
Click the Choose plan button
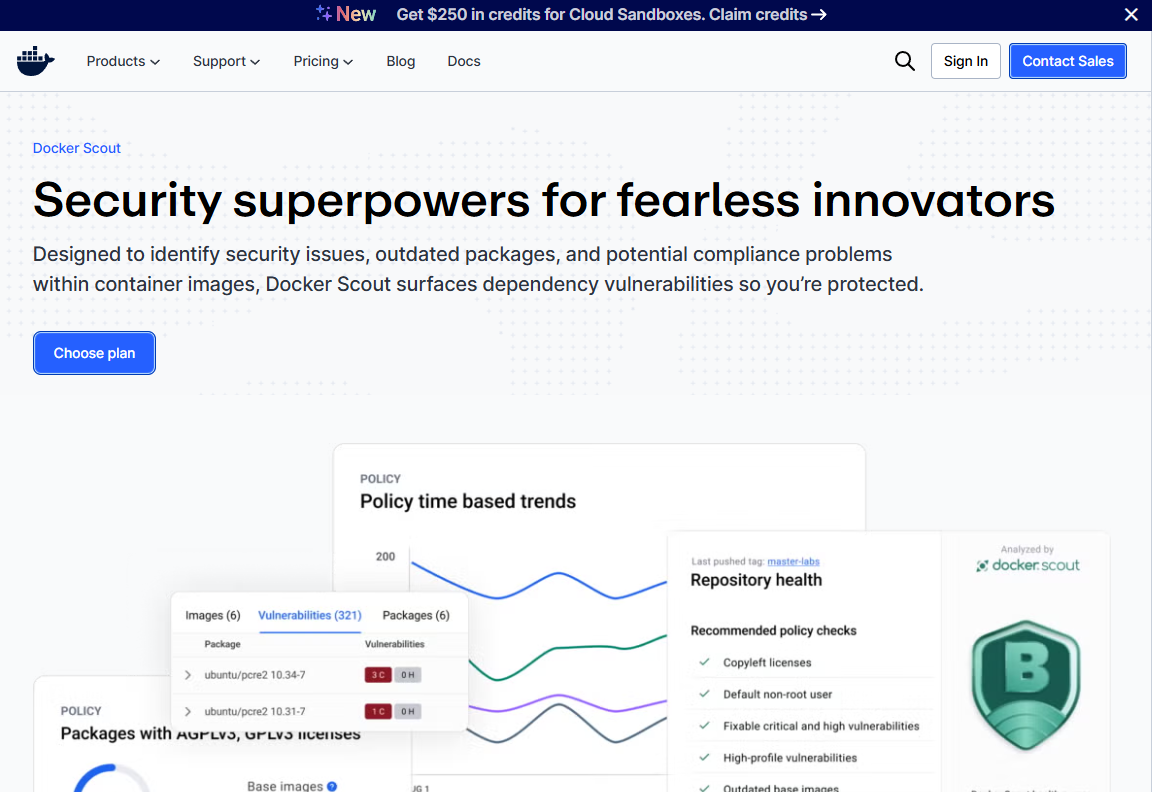(x=94, y=353)
